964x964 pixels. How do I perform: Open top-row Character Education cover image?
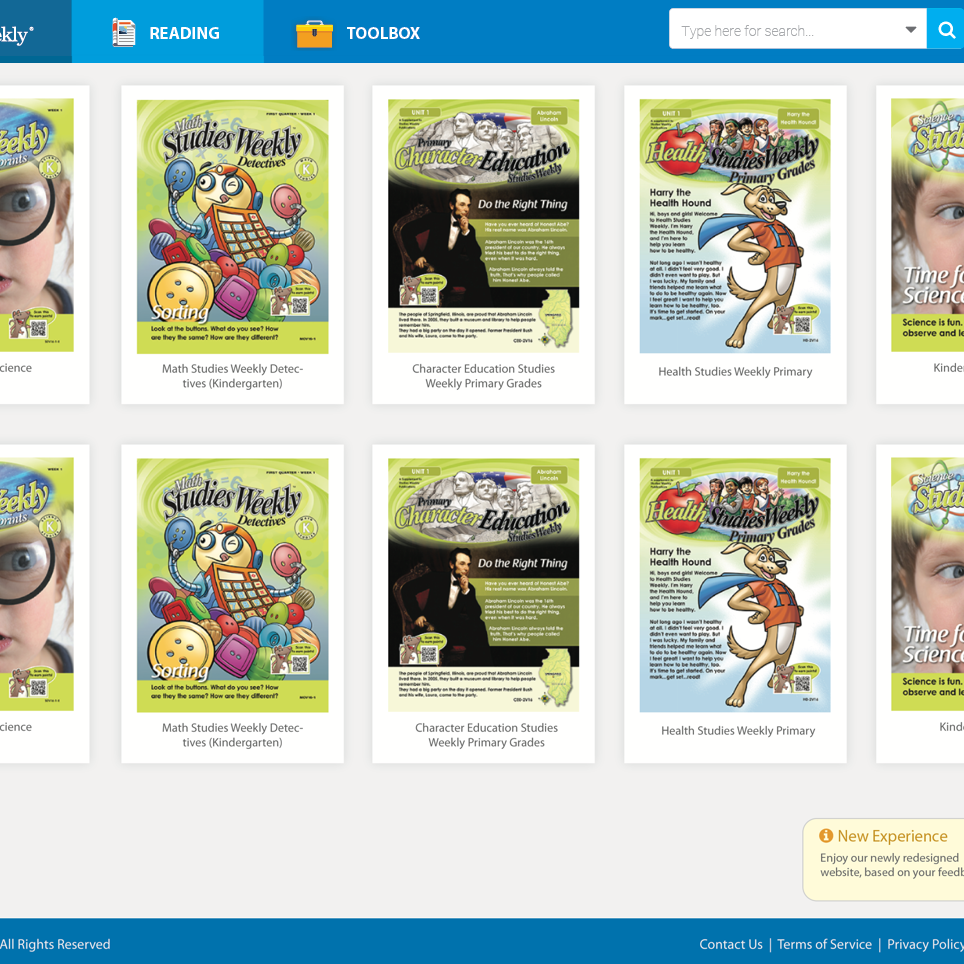pos(483,226)
